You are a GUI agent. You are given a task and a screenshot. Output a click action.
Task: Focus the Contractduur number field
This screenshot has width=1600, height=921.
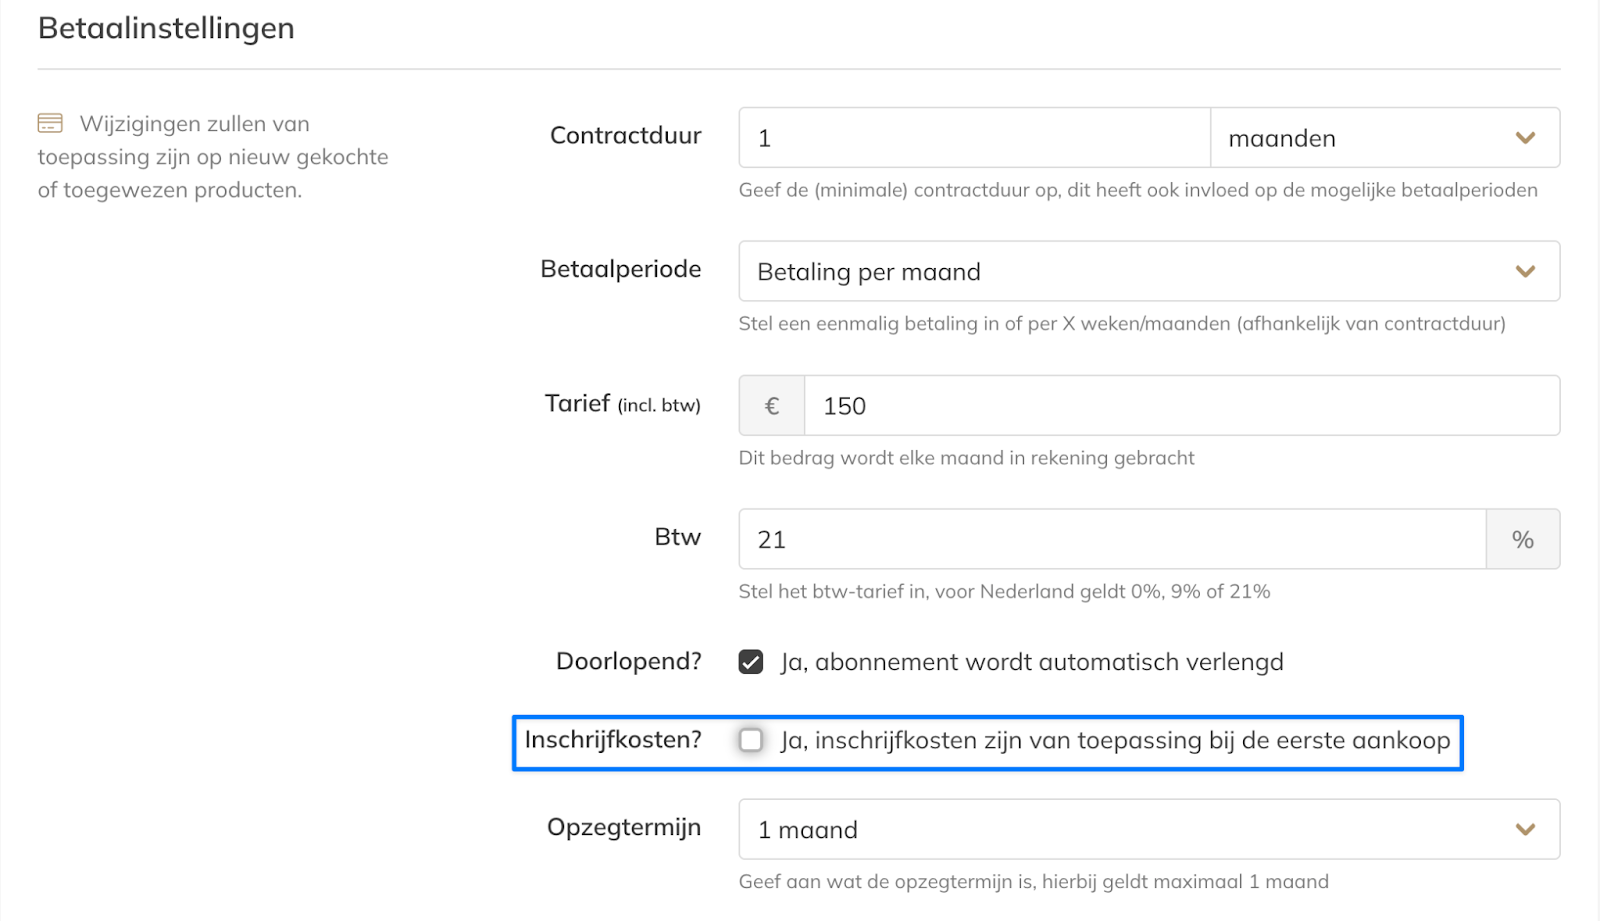click(x=974, y=138)
